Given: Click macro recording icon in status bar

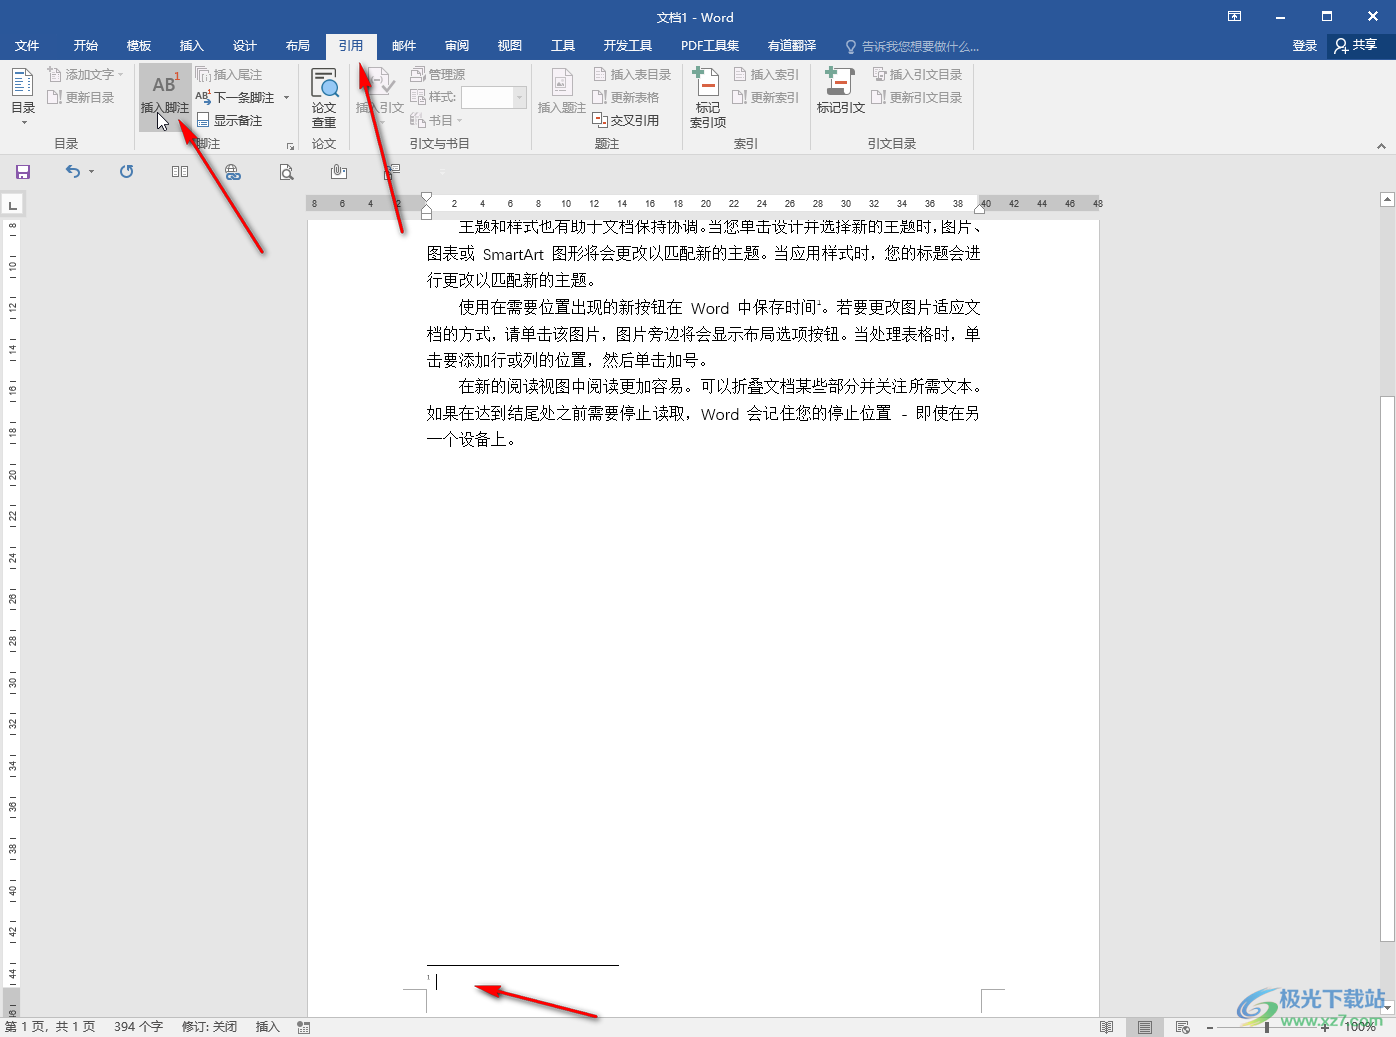Looking at the screenshot, I should pos(304,1027).
